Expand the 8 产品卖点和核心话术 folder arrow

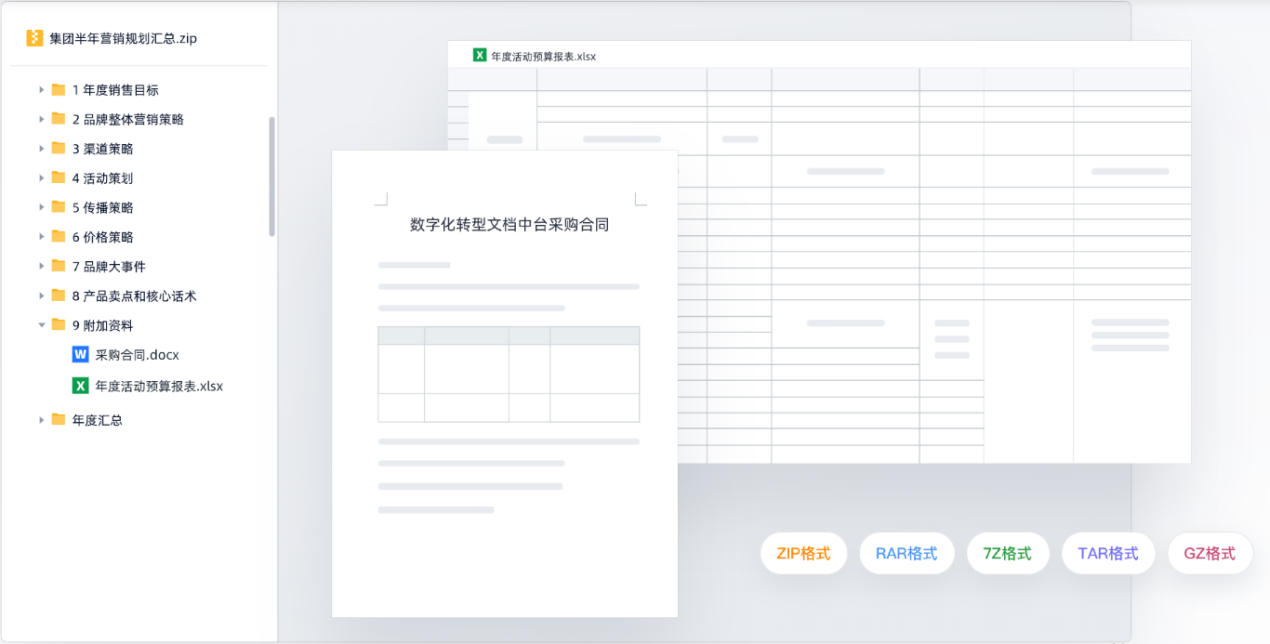[x=42, y=295]
